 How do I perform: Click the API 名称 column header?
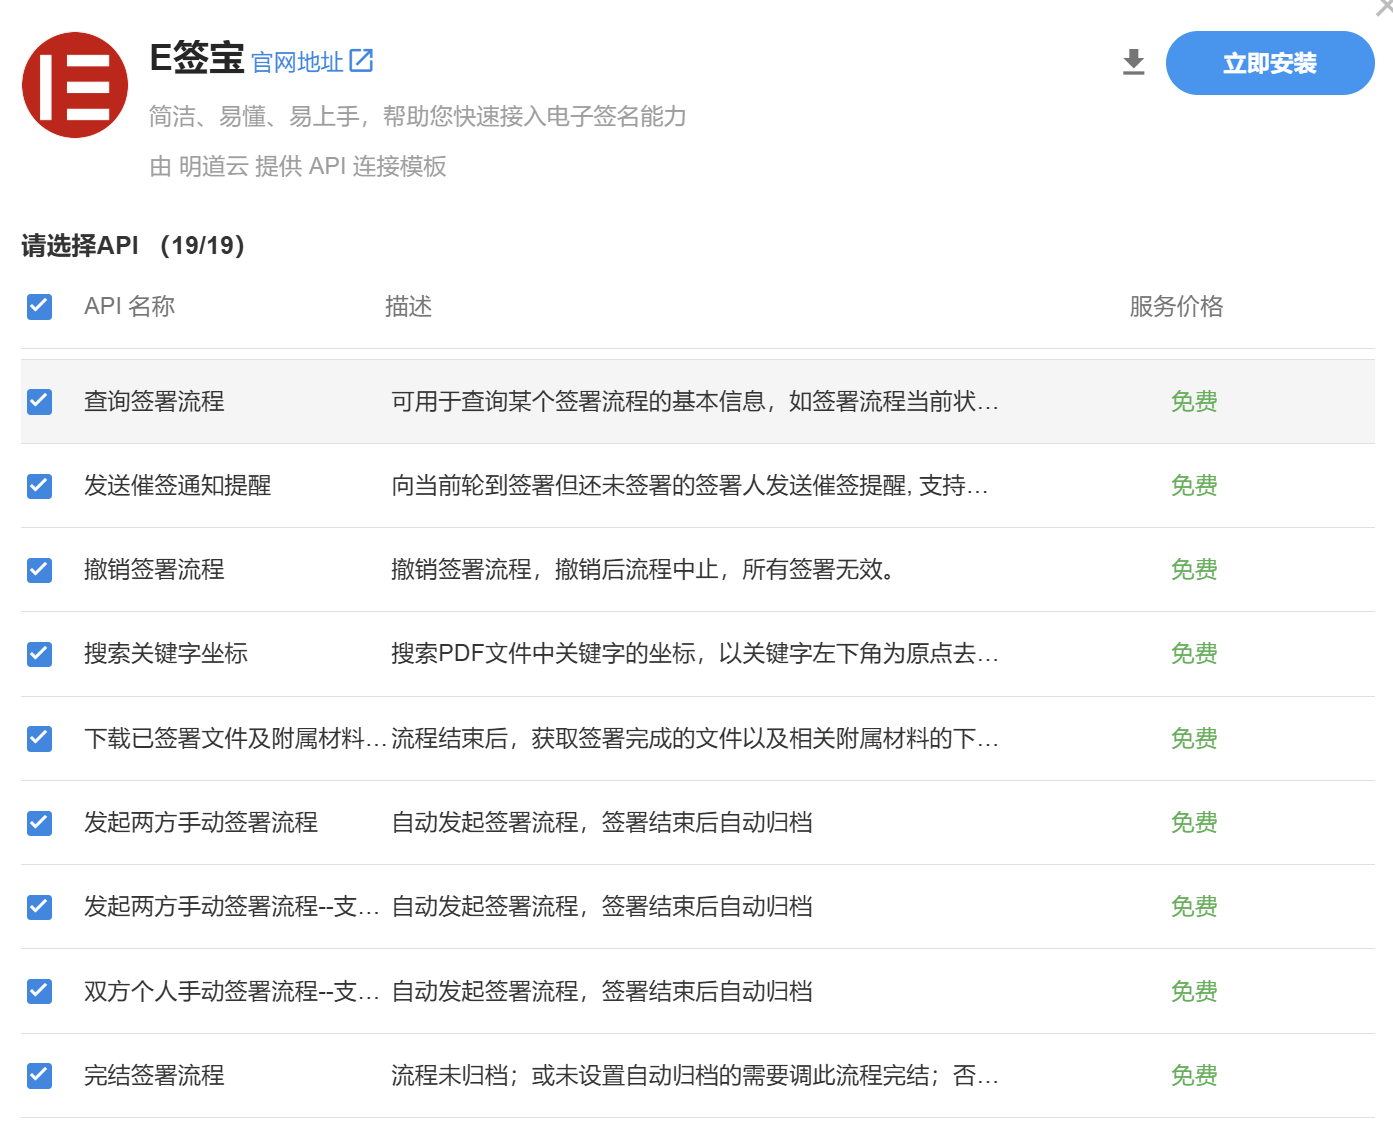[129, 306]
